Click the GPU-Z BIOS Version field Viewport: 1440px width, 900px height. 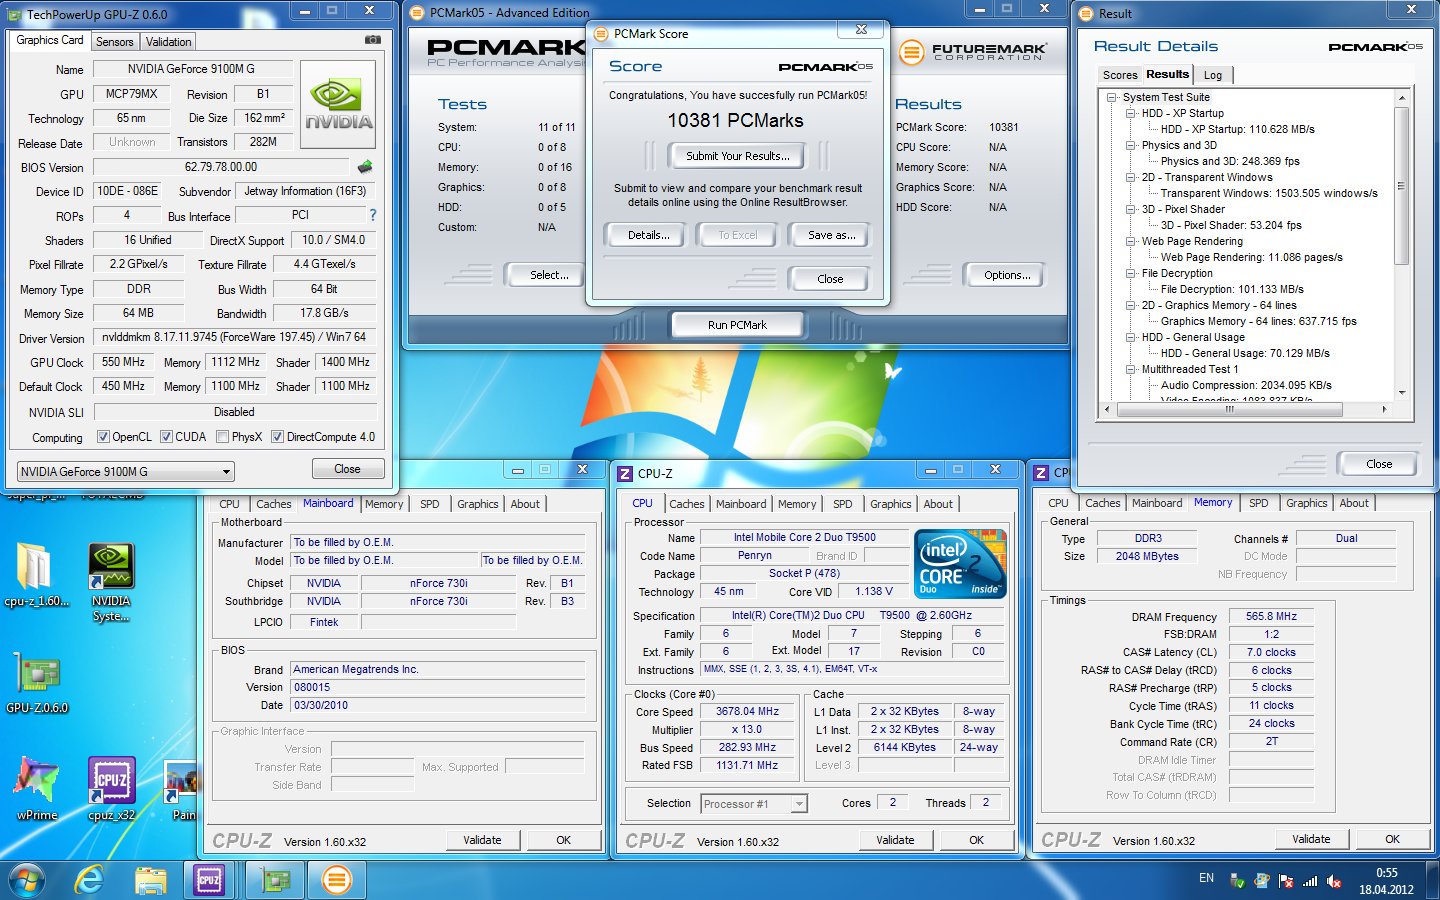tap(221, 167)
